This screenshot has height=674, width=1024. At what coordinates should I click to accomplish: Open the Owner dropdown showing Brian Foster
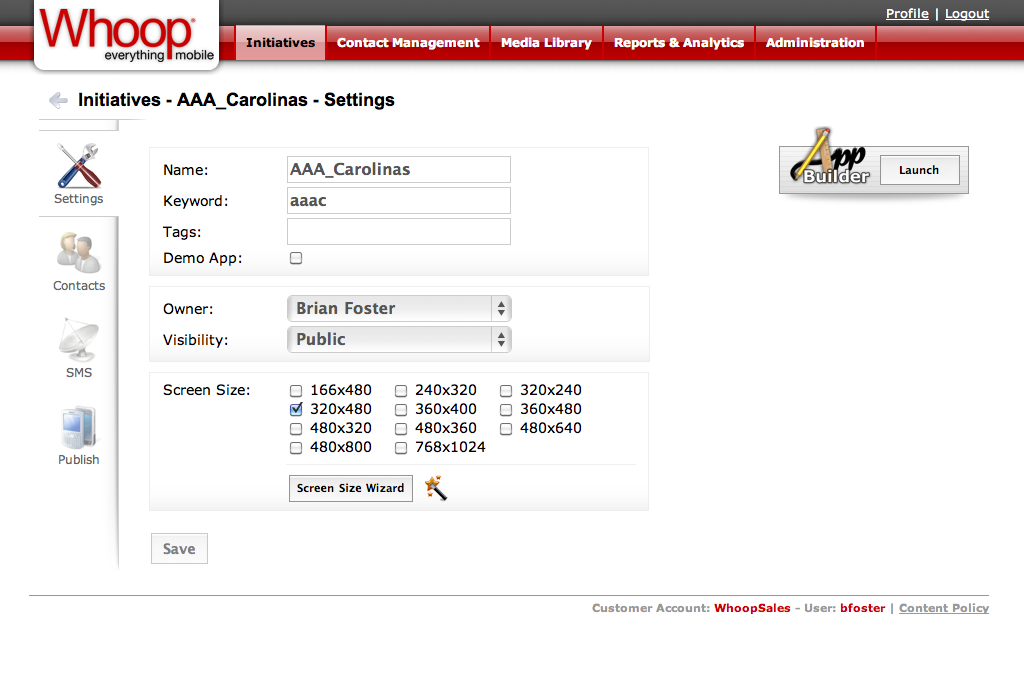[399, 308]
